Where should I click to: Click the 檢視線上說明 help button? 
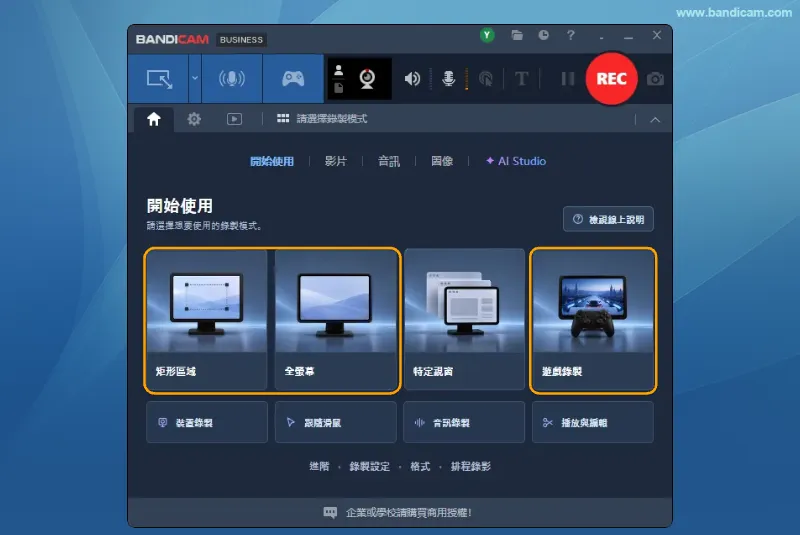608,219
